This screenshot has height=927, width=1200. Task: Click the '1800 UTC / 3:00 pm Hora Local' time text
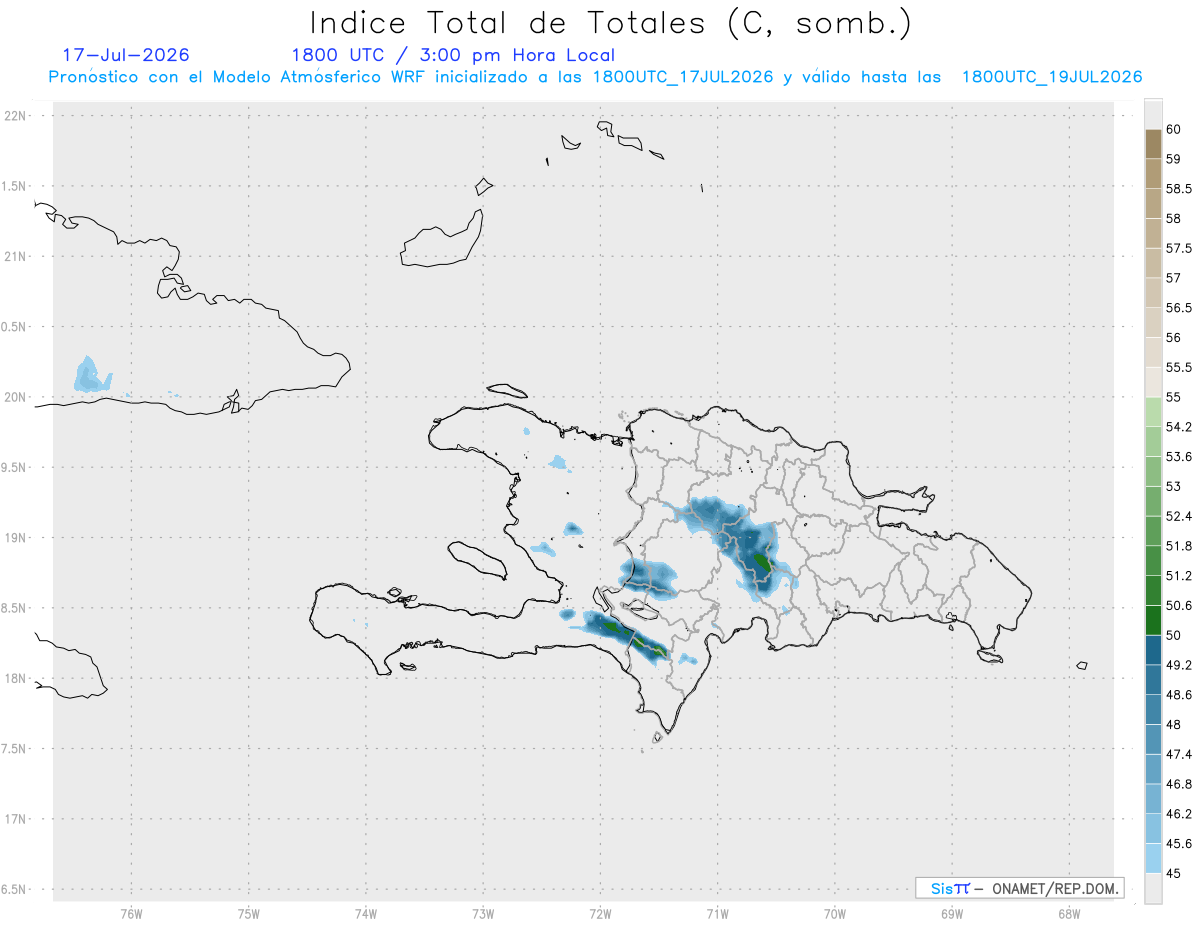point(453,56)
